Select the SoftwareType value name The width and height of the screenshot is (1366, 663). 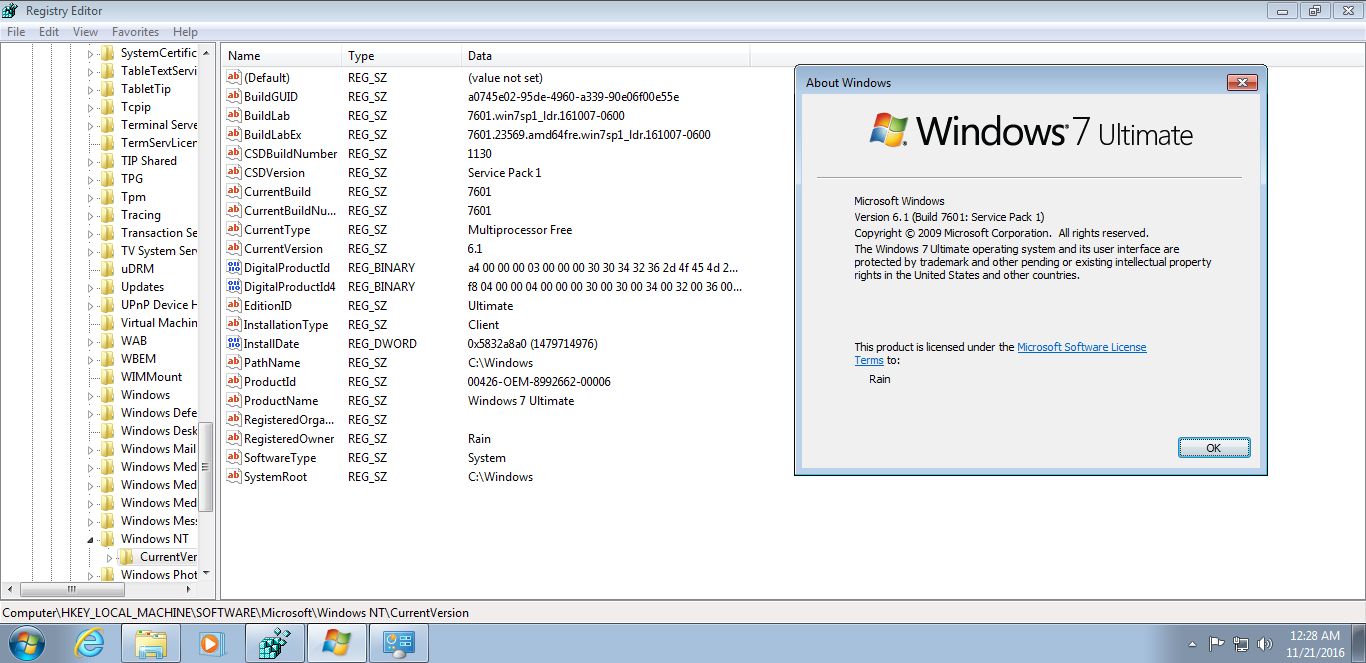coord(280,458)
